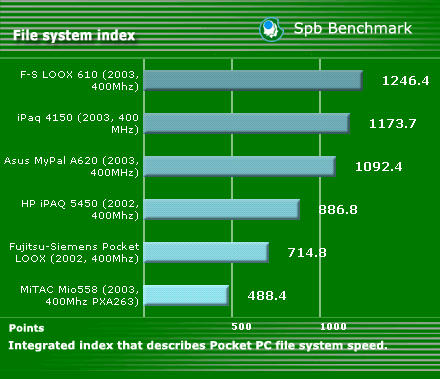Select the F-S LOOX 610 label
440x379 pixels.
(x=79, y=80)
